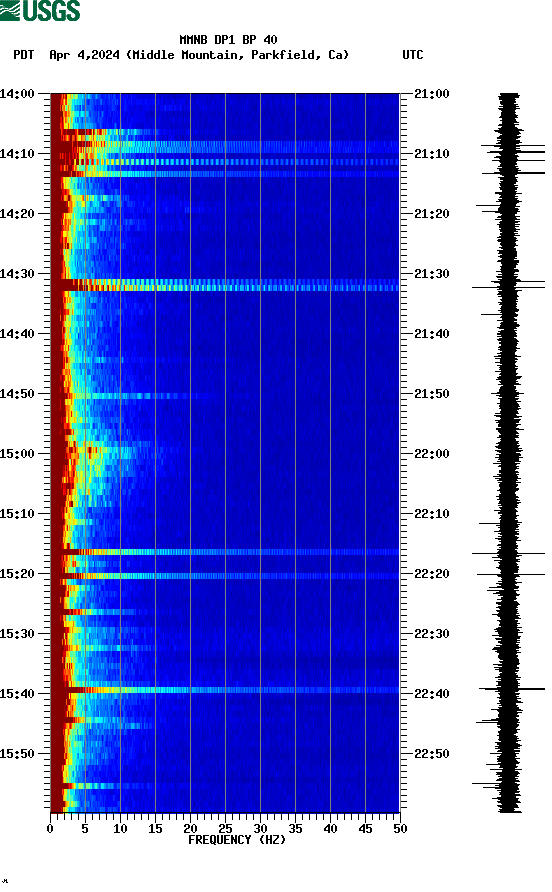Screen dimensions: 552x892
Task: Click the seismogram spike near 22:40 UTC
Action: tap(512, 689)
